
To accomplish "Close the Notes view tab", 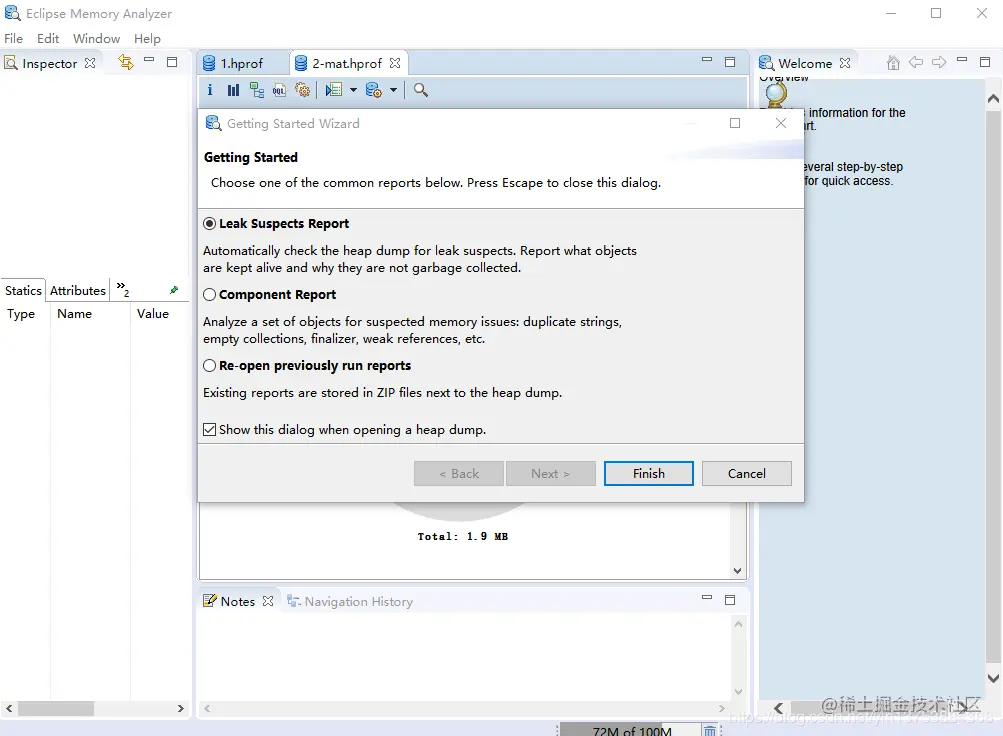I will pyautogui.click(x=268, y=601).
